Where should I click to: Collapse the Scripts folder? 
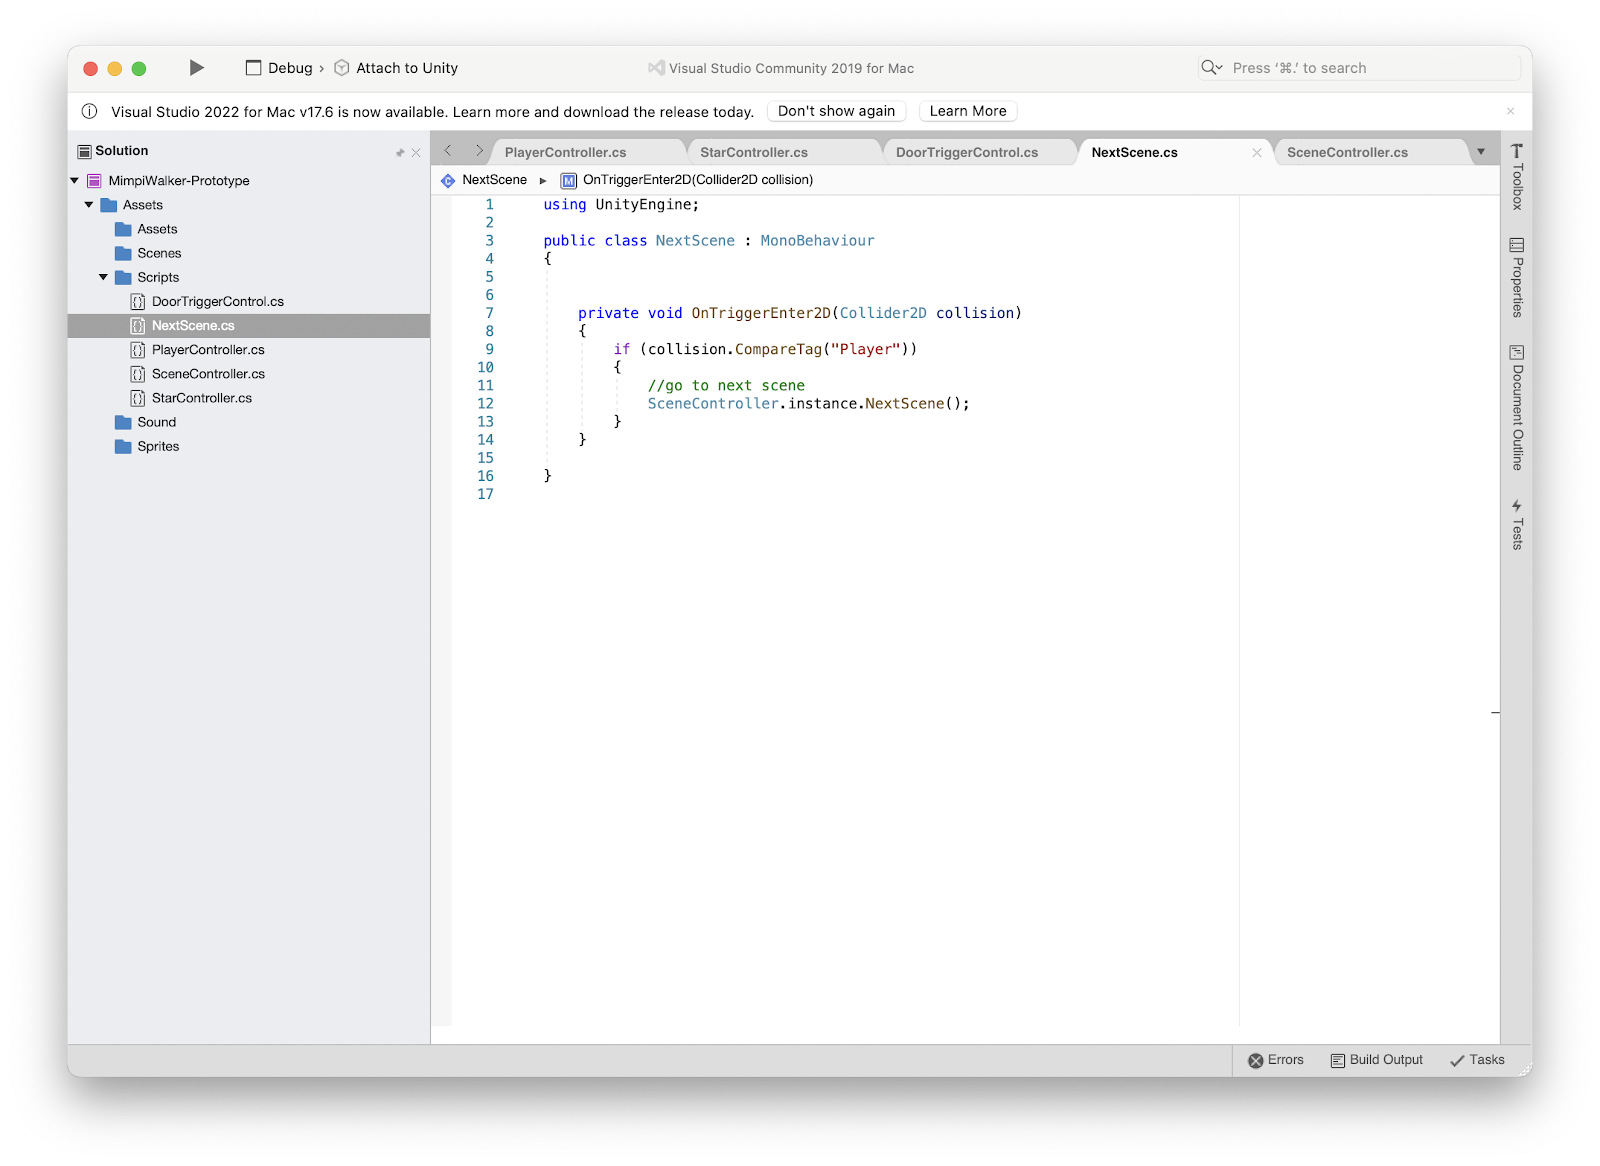104,277
